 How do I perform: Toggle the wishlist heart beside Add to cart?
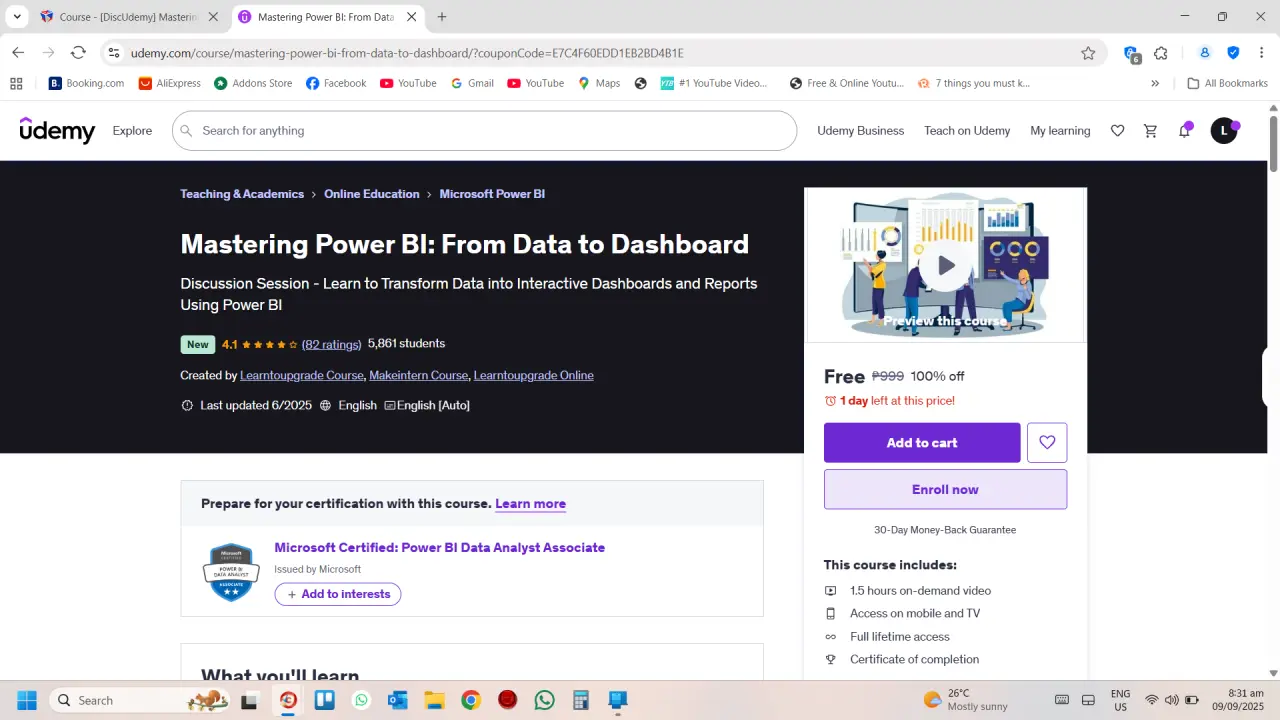tap(1047, 443)
